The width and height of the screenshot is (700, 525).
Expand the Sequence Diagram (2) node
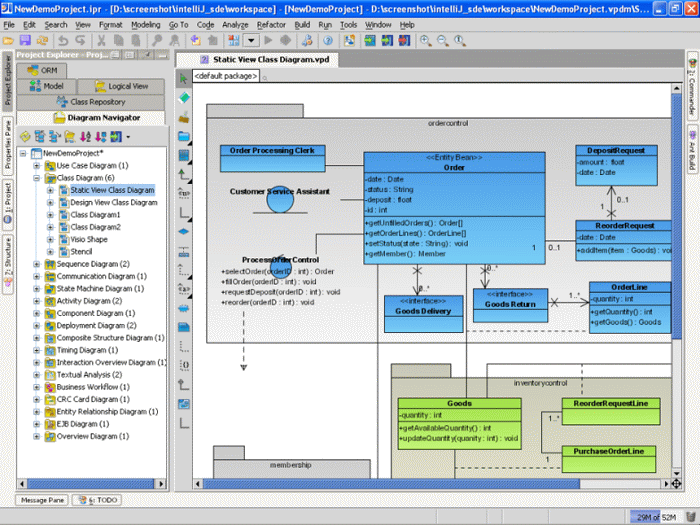37,264
